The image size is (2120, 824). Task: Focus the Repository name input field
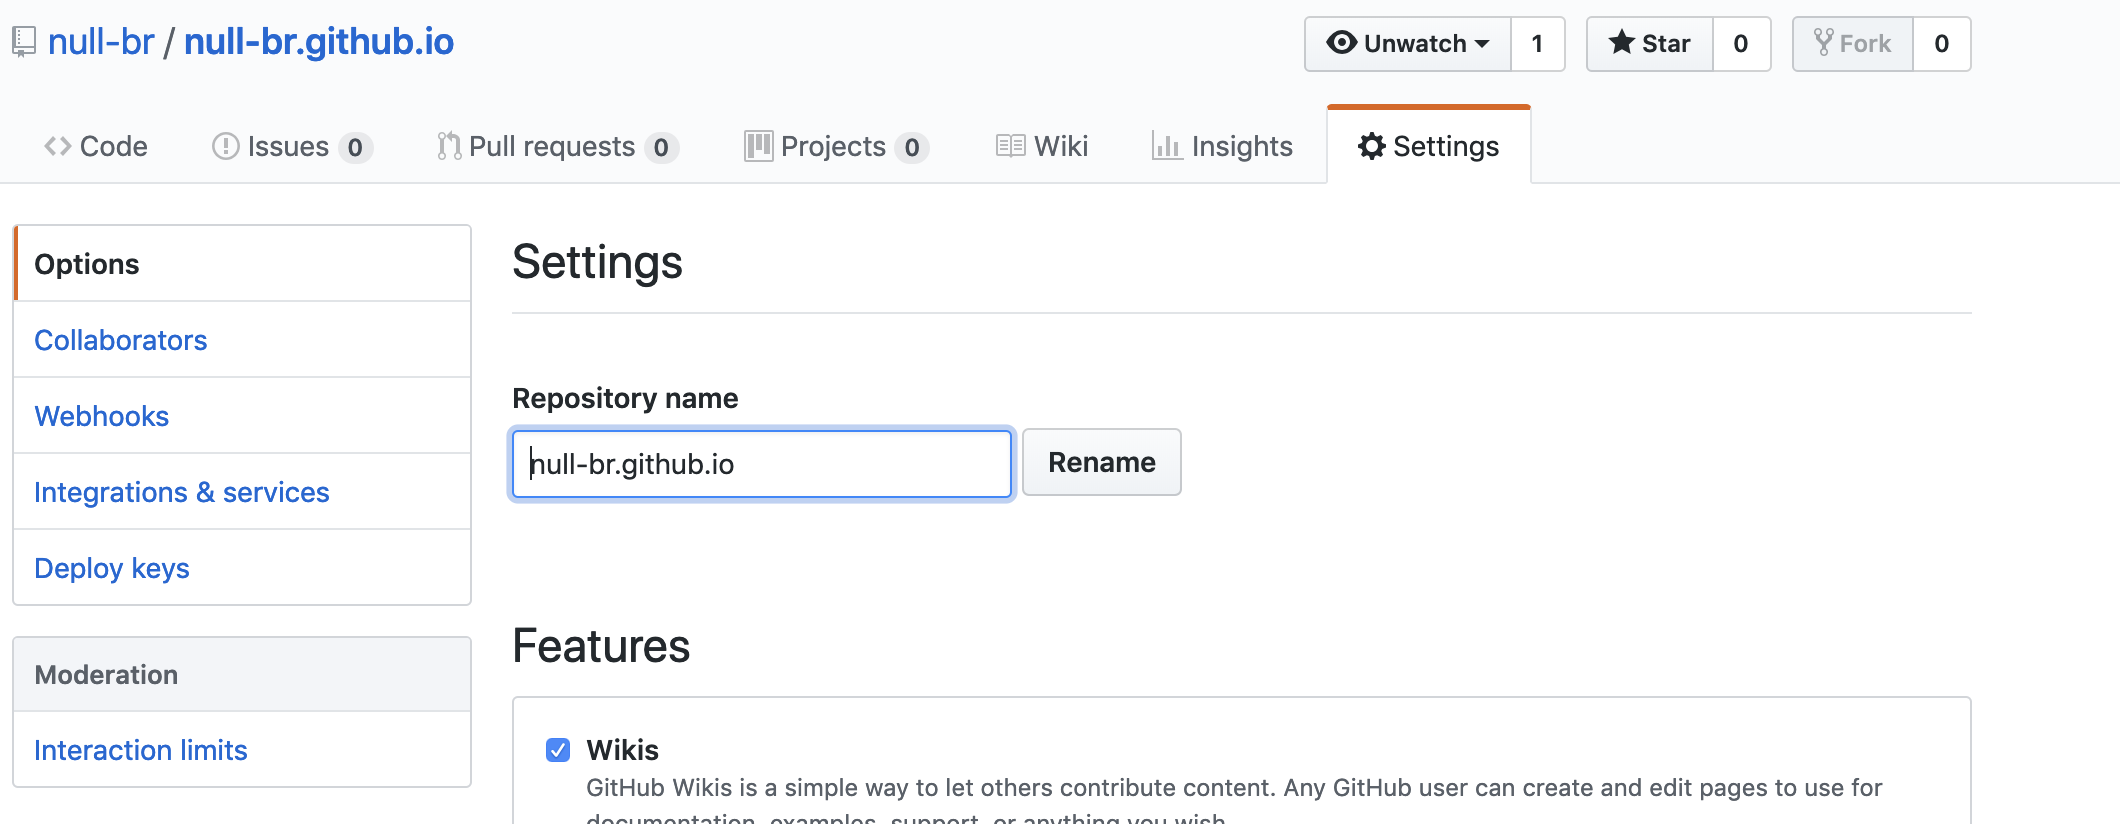(762, 464)
